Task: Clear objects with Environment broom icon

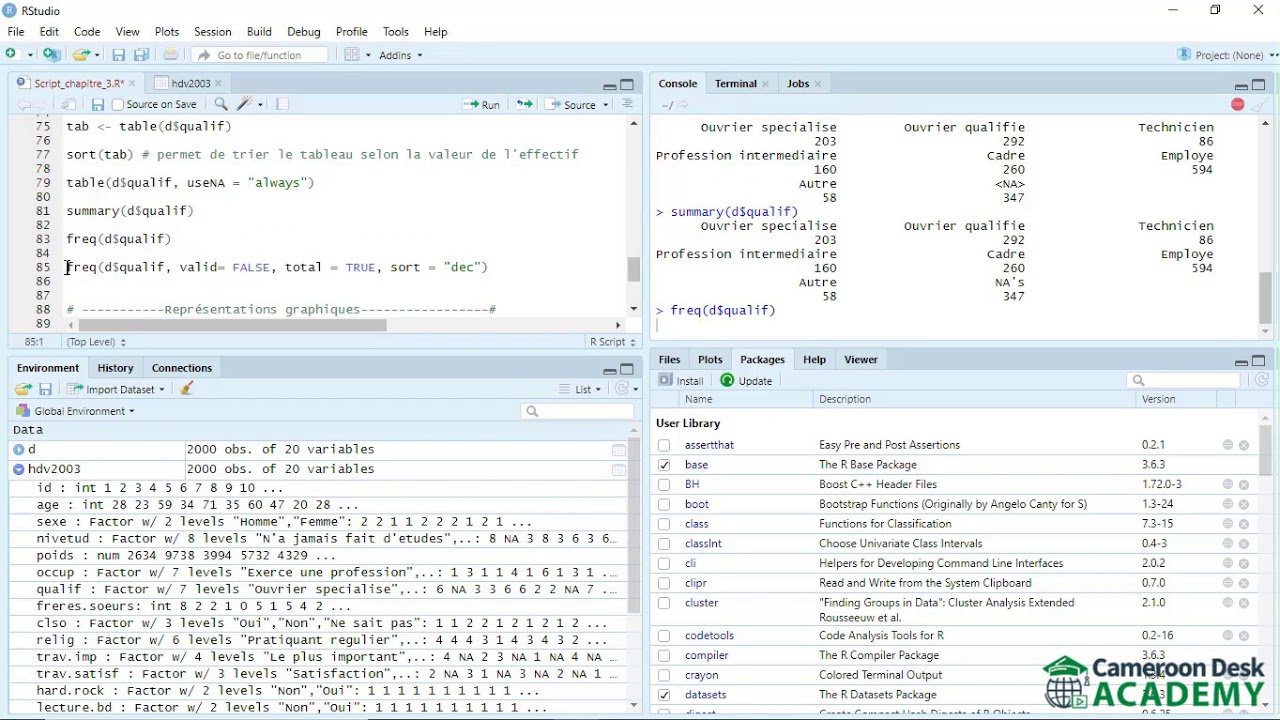Action: click(x=186, y=389)
